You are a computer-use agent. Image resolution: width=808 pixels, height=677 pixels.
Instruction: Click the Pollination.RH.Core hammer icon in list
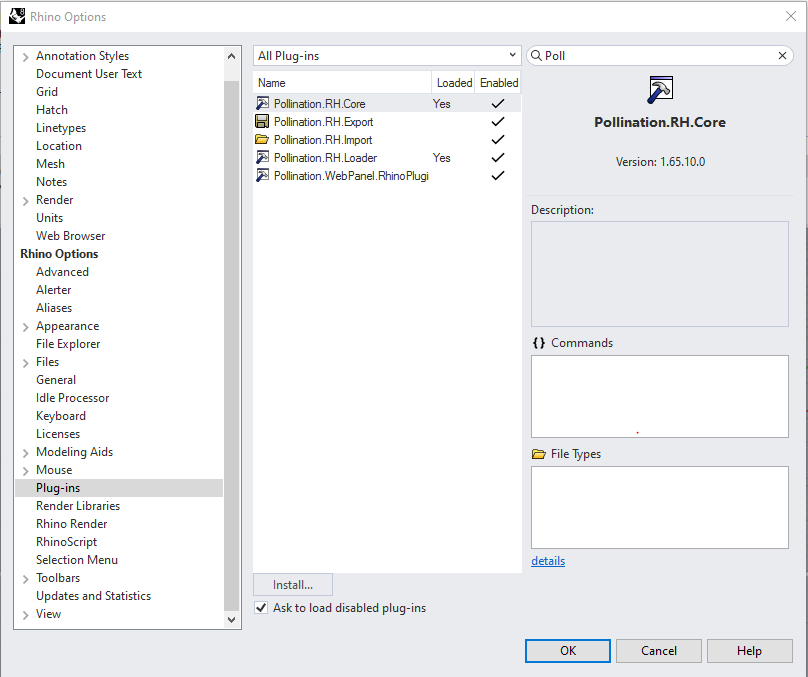(x=262, y=104)
